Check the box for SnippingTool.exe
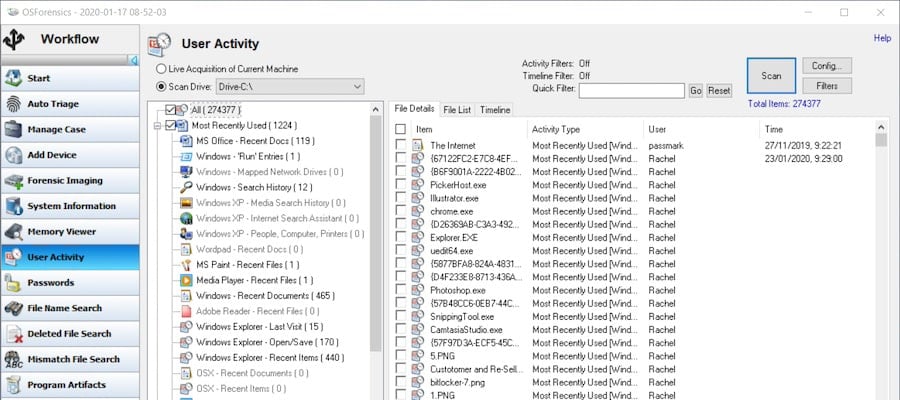900x400 pixels. pos(401,317)
